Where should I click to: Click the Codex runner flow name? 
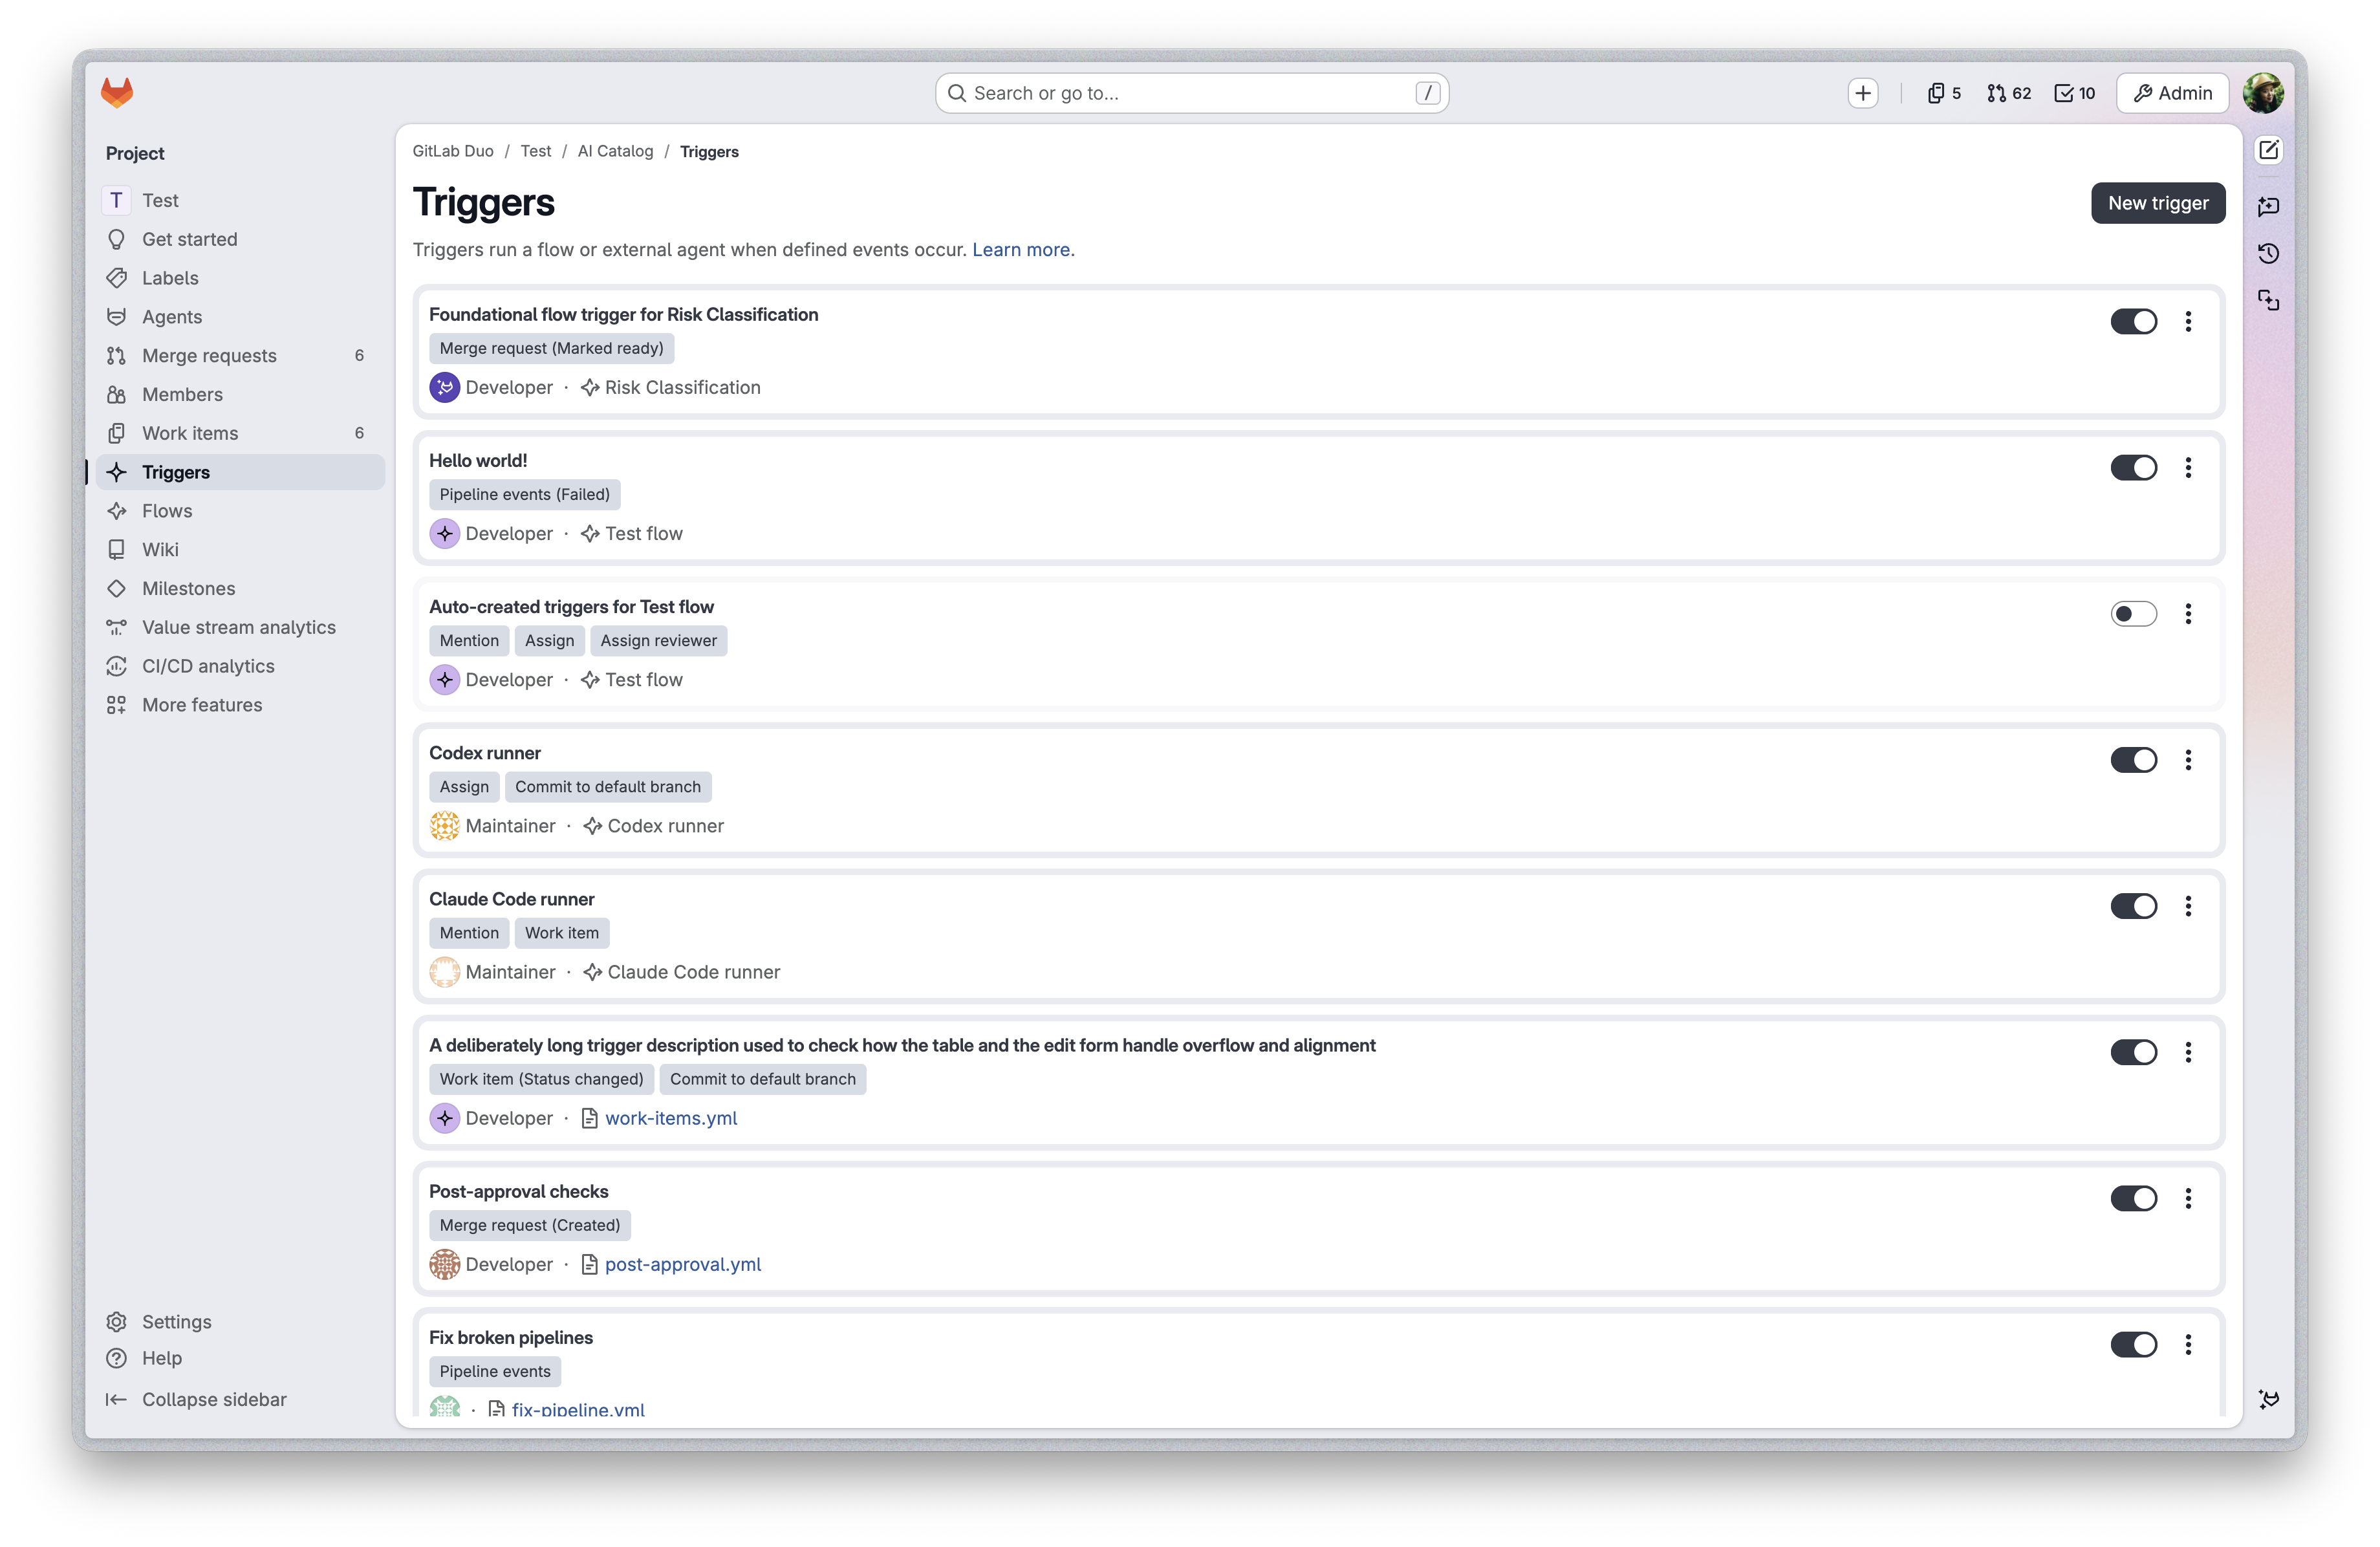pyautogui.click(x=665, y=826)
